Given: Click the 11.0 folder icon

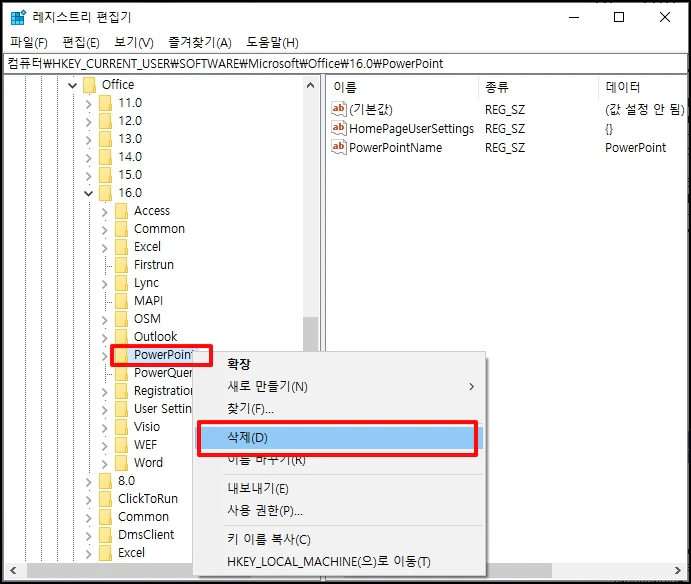Looking at the screenshot, I should [x=105, y=103].
